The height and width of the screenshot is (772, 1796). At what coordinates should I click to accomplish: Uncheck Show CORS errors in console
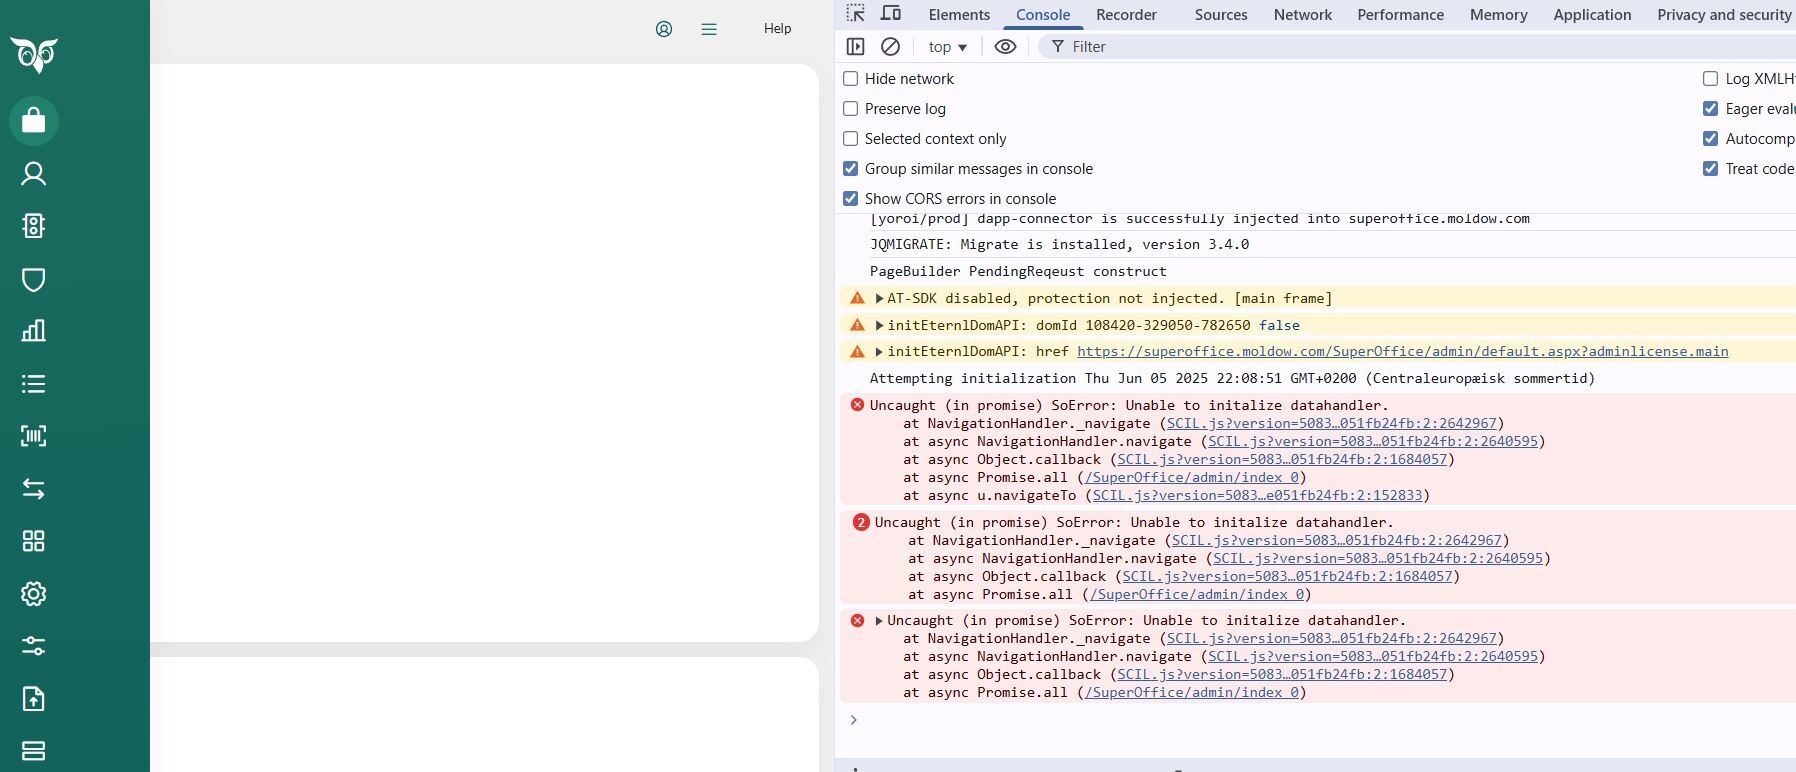pyautogui.click(x=851, y=199)
